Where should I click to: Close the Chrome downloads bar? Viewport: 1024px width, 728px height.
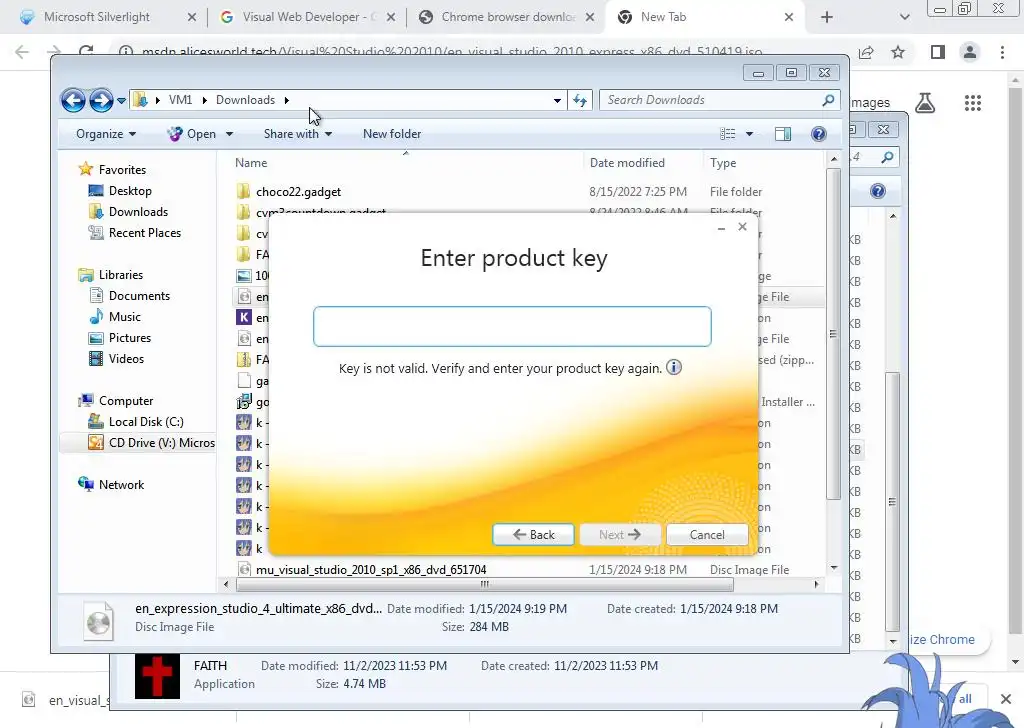[1006, 699]
